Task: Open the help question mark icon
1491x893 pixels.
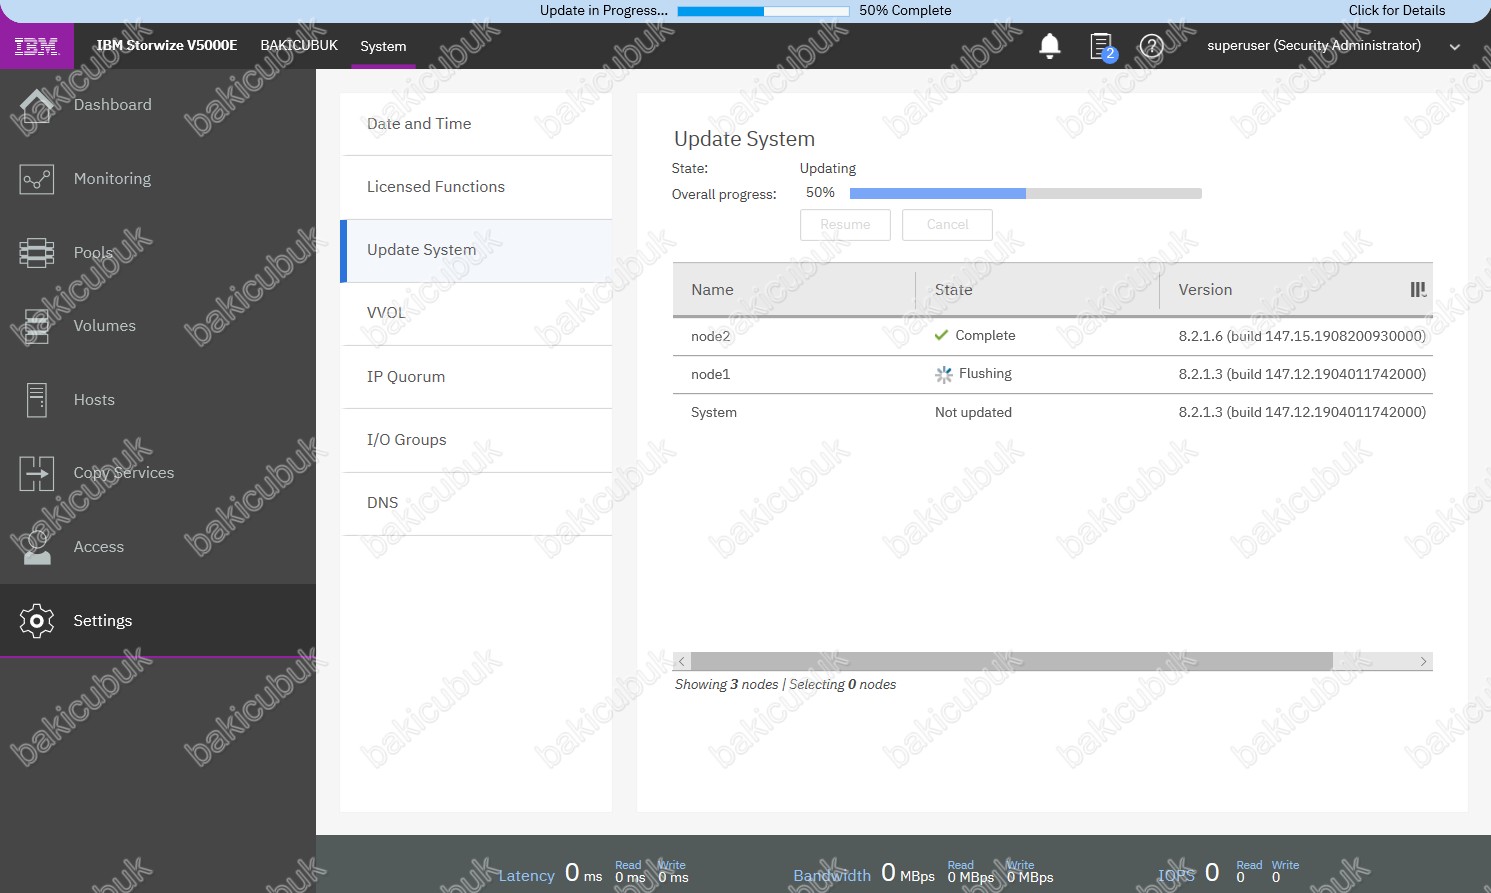Action: 1152,46
